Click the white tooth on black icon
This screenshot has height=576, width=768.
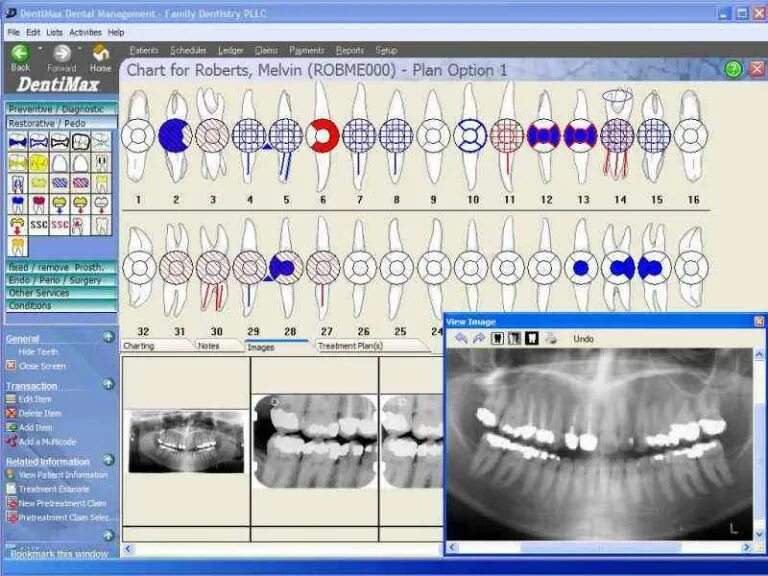531,338
